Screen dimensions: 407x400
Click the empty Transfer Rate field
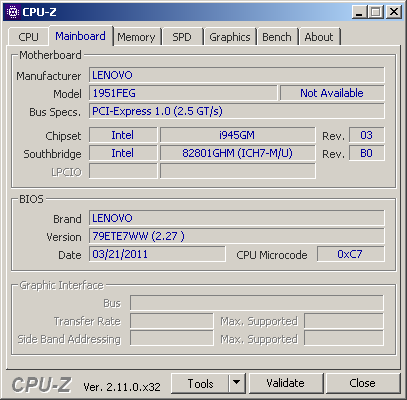171,321
